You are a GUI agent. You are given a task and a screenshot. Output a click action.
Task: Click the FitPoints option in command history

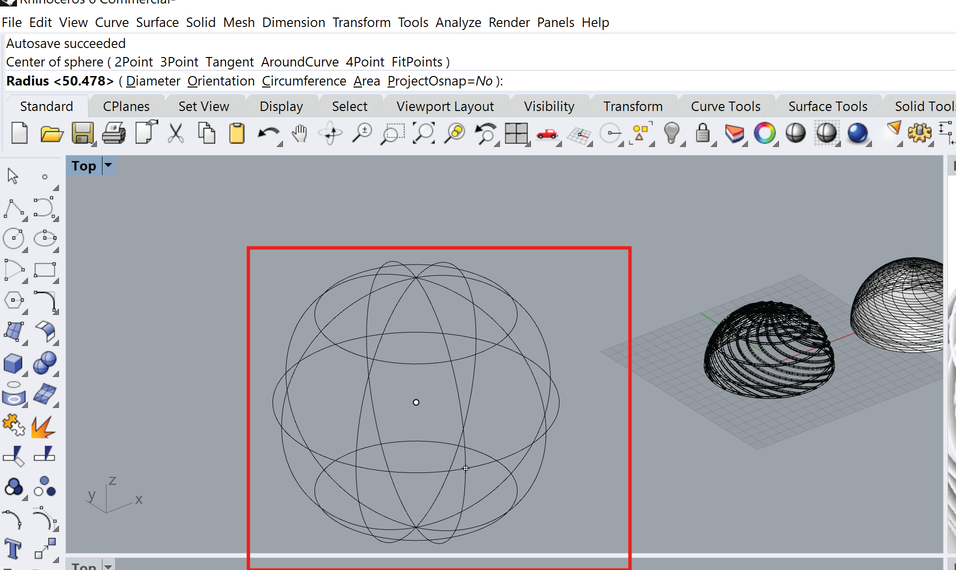point(417,62)
